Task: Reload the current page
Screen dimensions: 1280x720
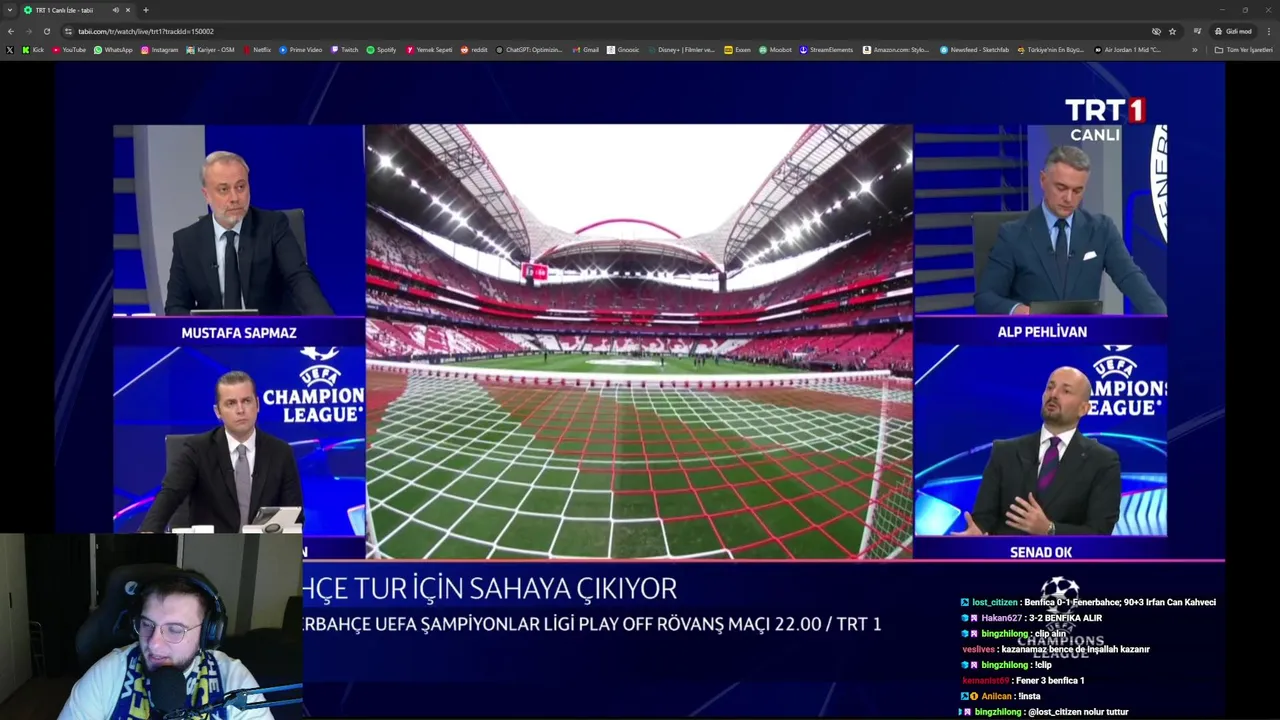Action: (46, 31)
